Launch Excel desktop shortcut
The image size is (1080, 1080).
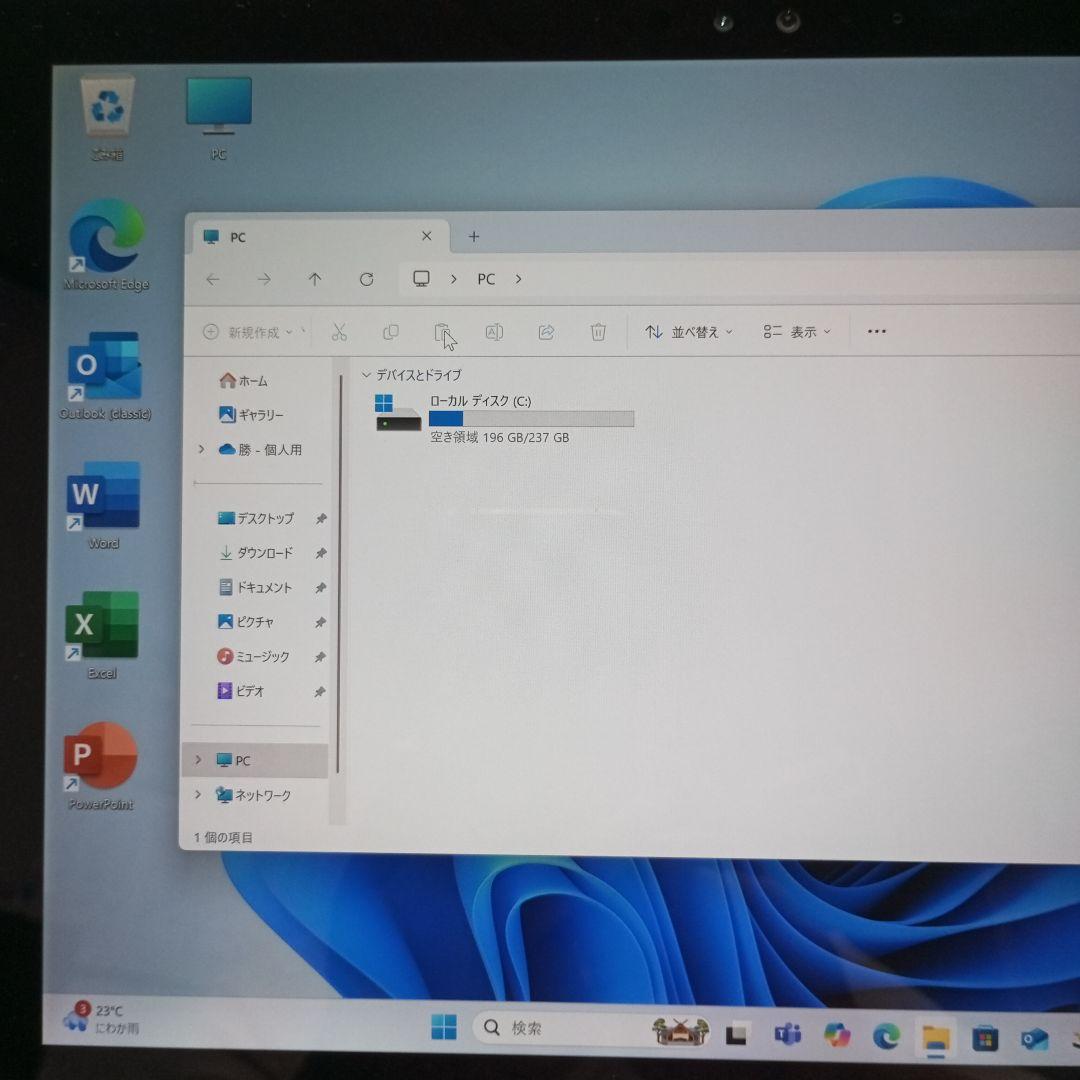tap(102, 635)
